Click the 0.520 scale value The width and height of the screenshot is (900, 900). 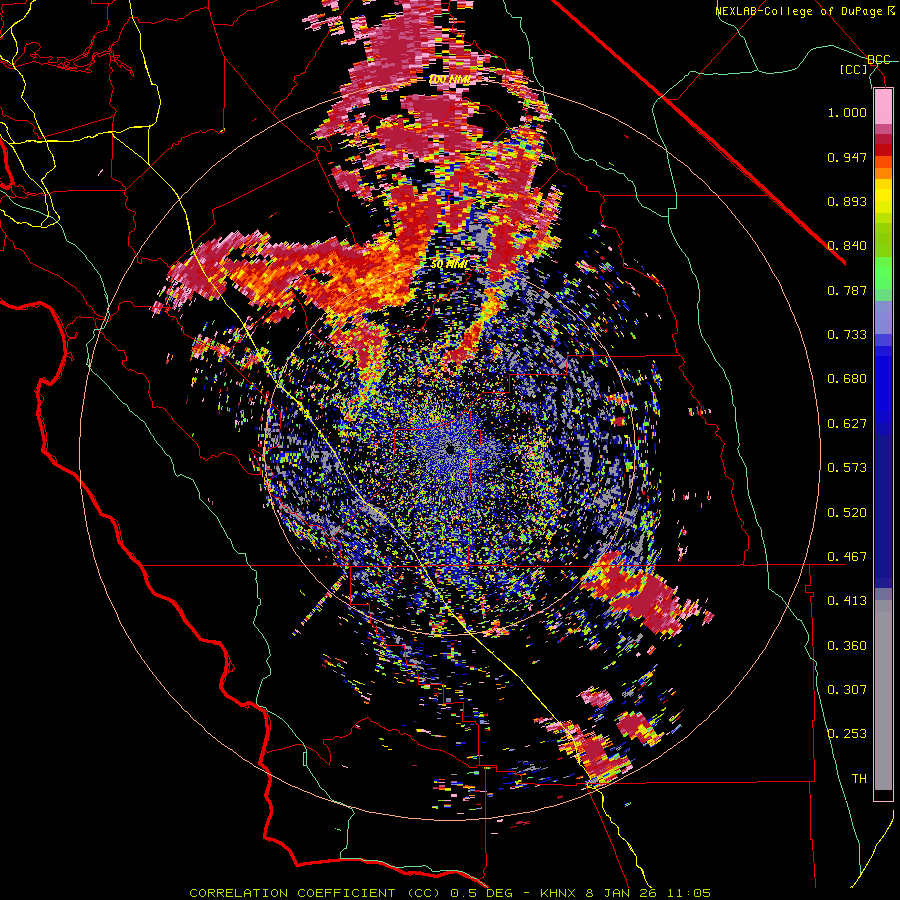pyautogui.click(x=847, y=512)
